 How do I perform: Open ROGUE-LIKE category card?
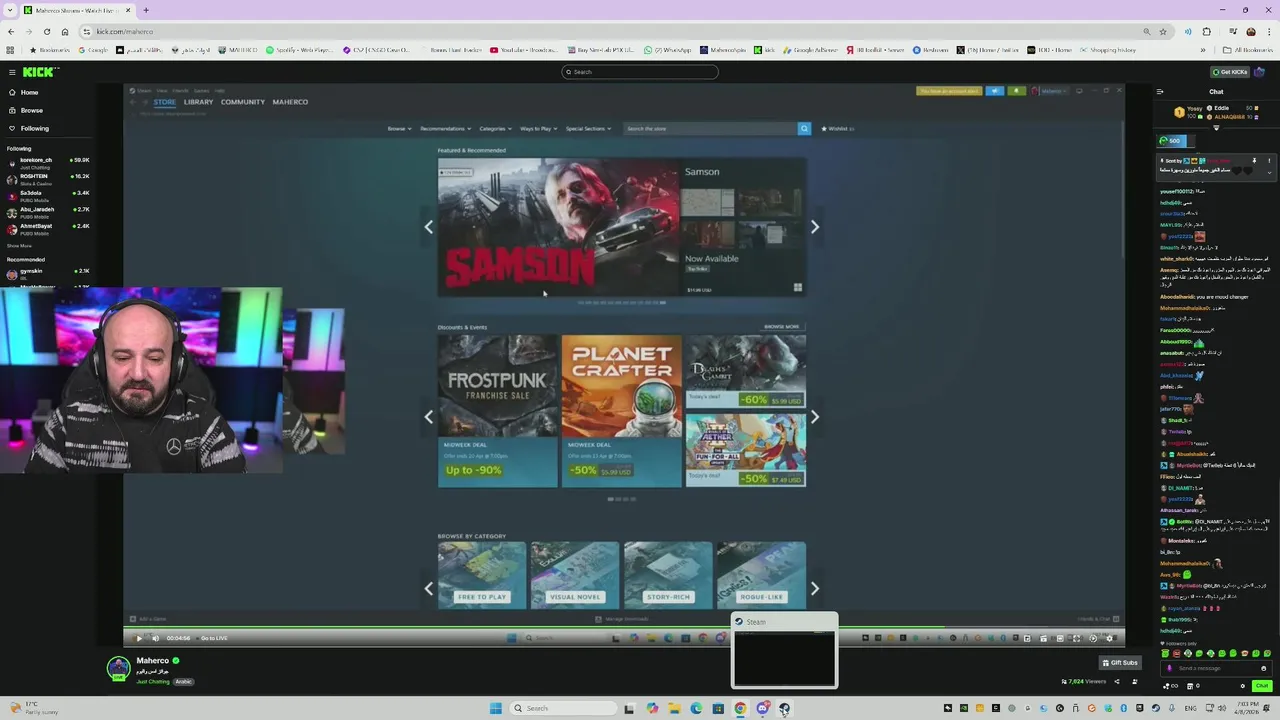[x=761, y=575]
